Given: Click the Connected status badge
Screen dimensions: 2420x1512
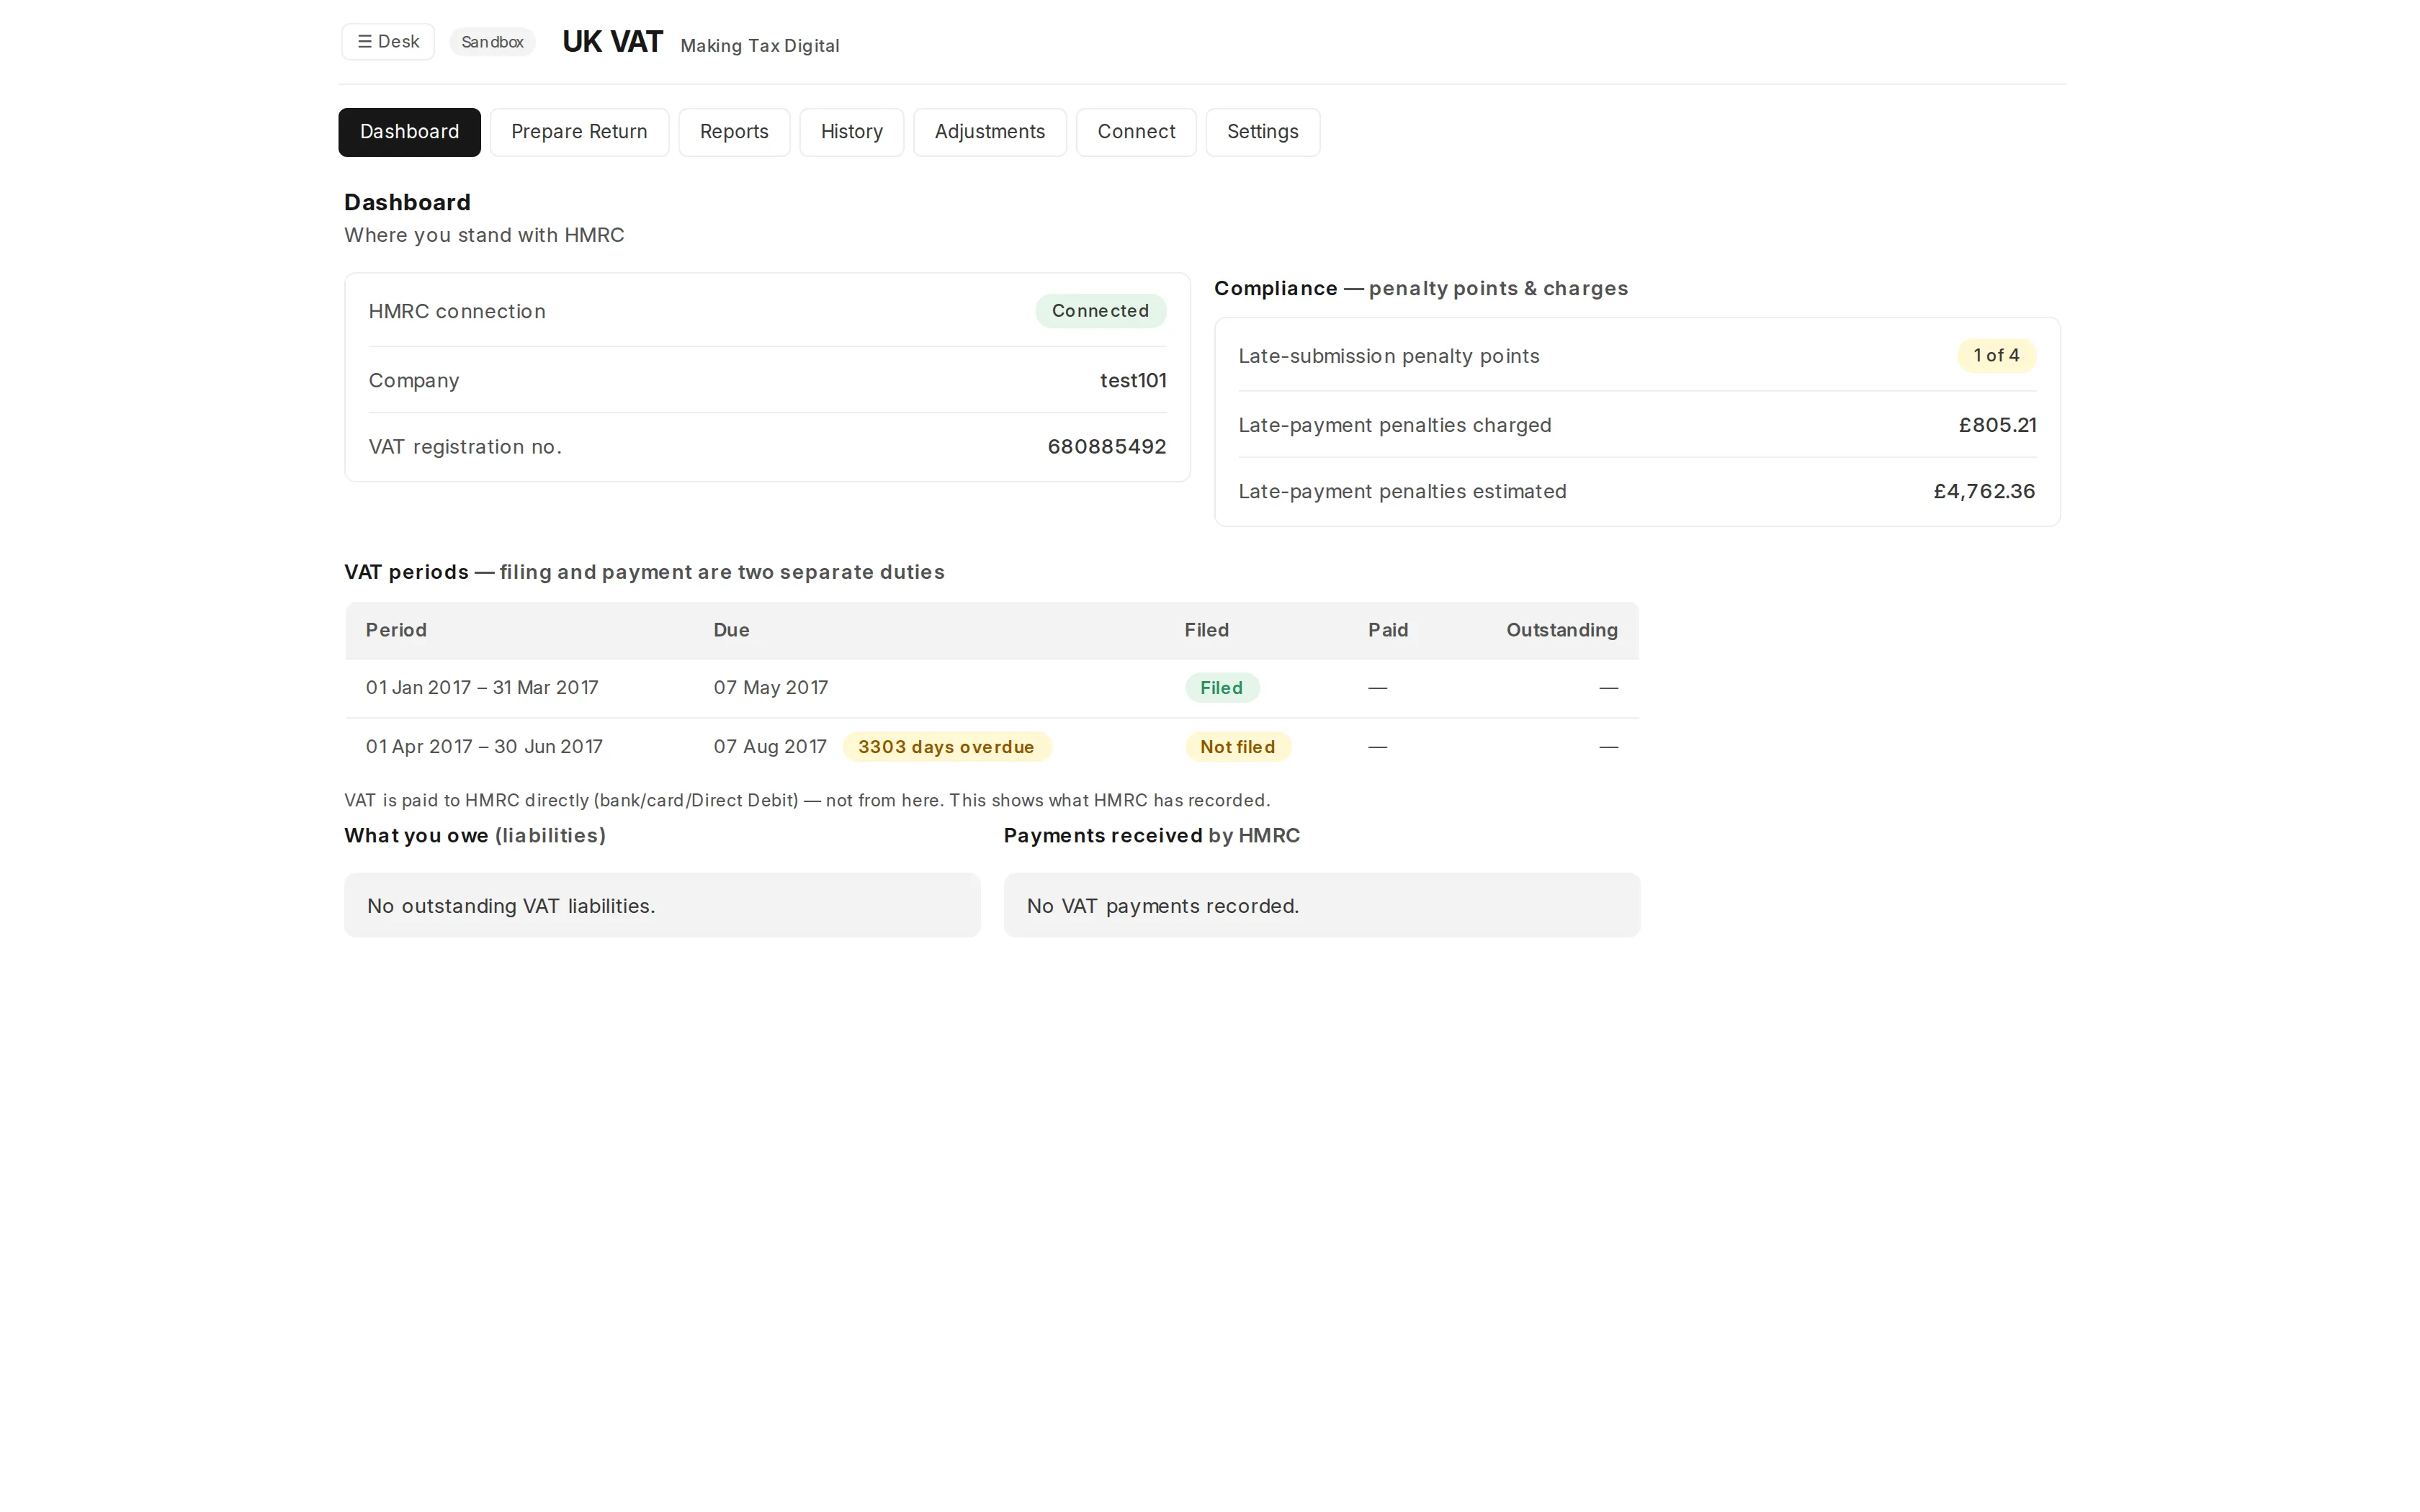Looking at the screenshot, I should (x=1100, y=311).
